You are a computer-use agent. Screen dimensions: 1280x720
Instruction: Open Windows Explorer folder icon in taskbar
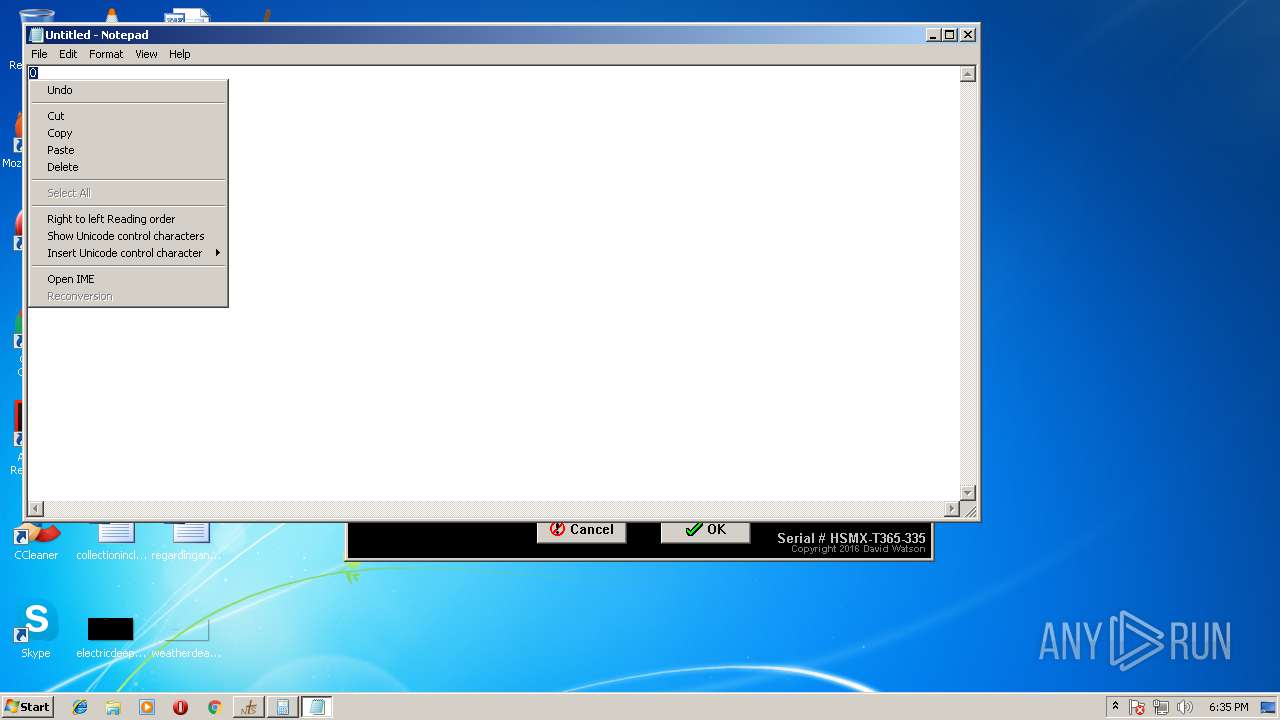[x=113, y=707]
